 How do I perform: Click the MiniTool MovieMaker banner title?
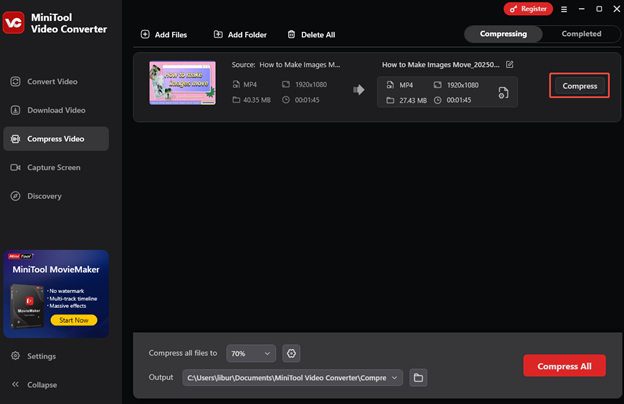pyautogui.click(x=56, y=269)
